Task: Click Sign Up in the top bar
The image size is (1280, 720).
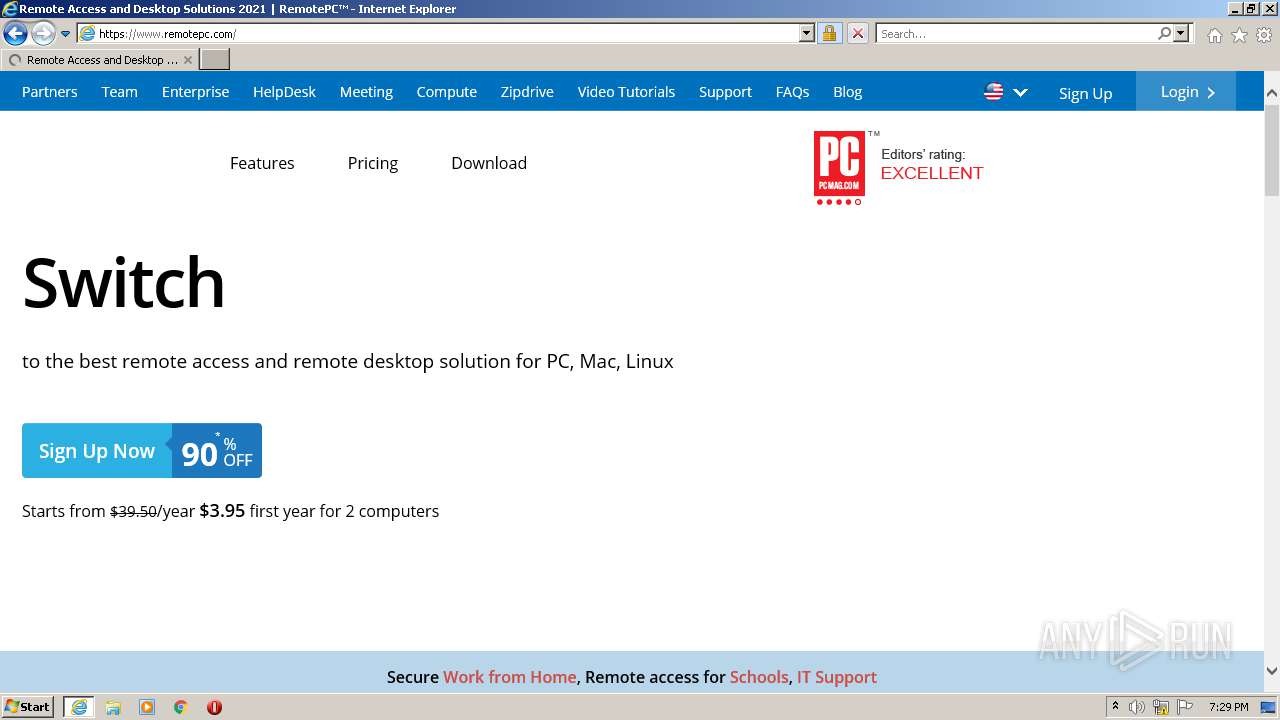Action: click(1085, 93)
